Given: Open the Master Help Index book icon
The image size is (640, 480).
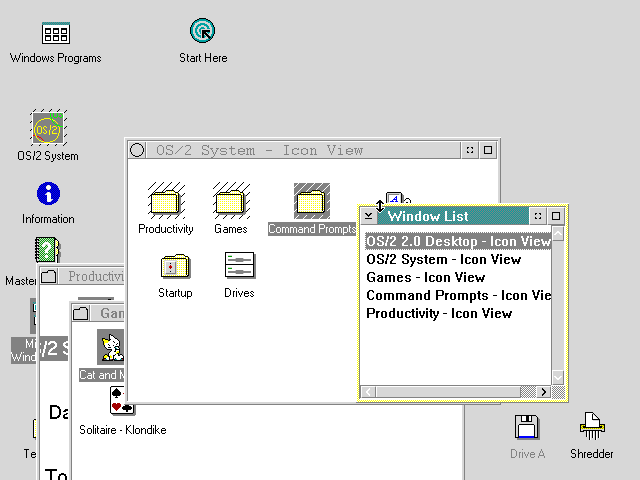Looking at the screenshot, I should [x=47, y=249].
